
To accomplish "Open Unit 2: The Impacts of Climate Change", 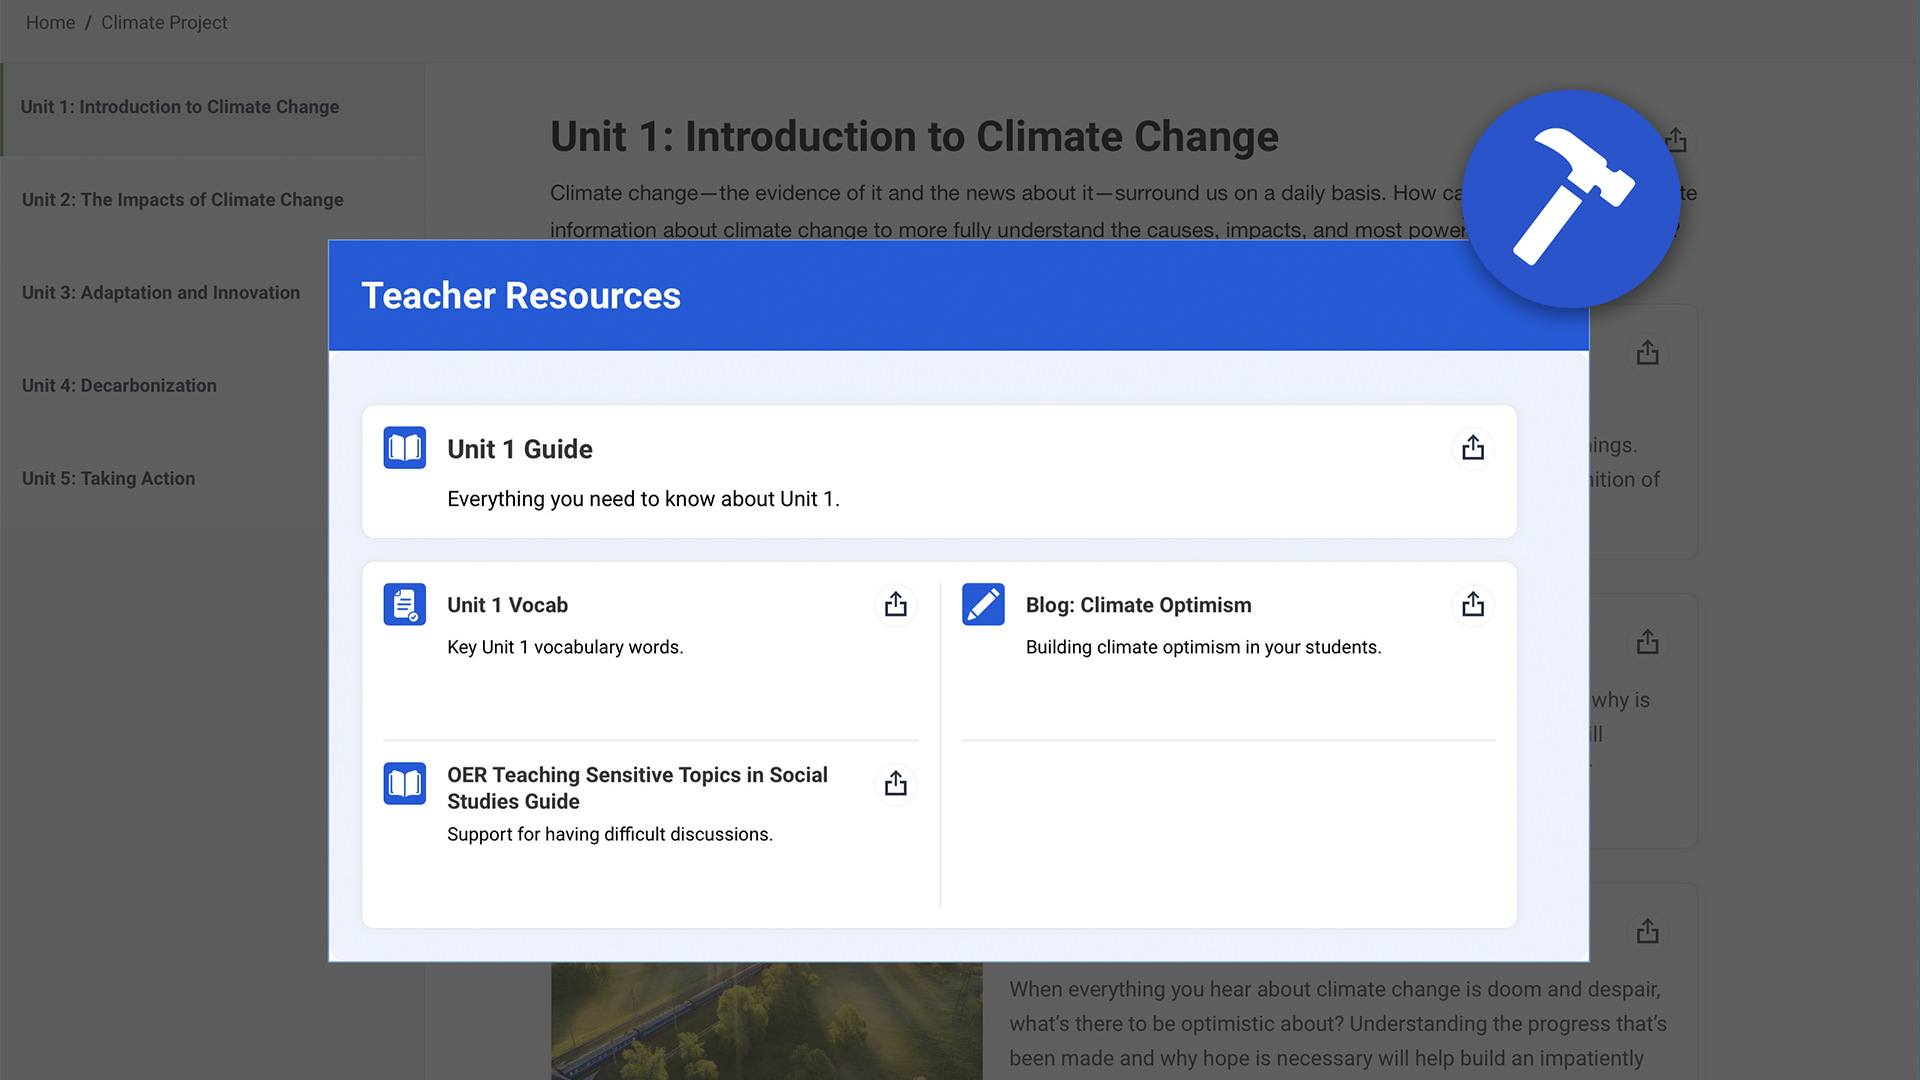I will pyautogui.click(x=182, y=200).
